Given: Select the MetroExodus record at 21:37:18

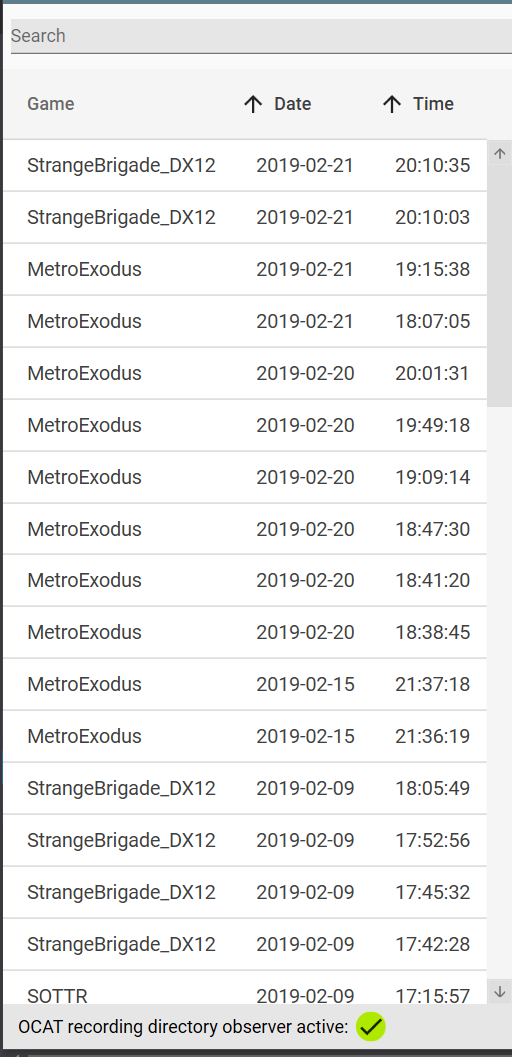Looking at the screenshot, I should click(x=245, y=684).
